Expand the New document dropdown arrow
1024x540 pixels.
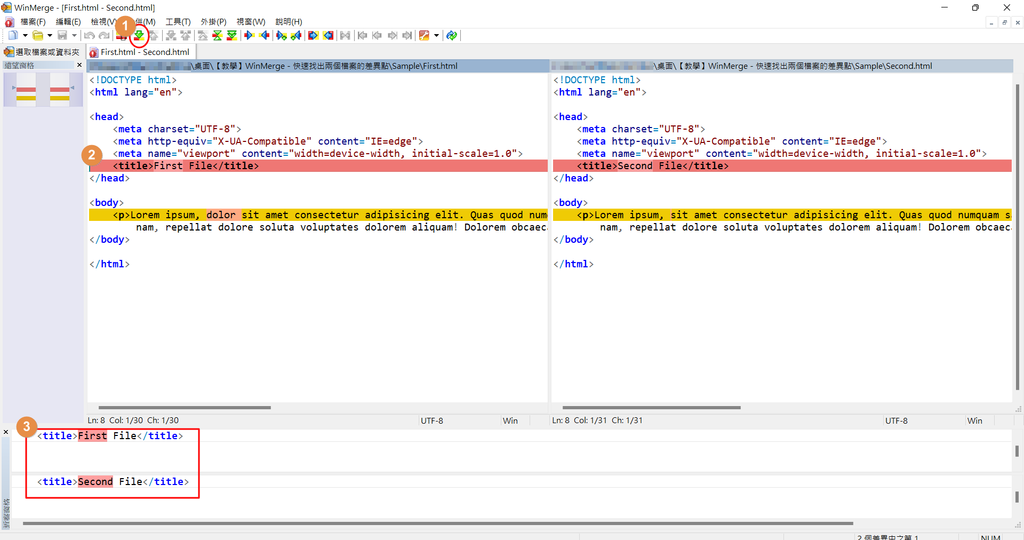(x=23, y=36)
